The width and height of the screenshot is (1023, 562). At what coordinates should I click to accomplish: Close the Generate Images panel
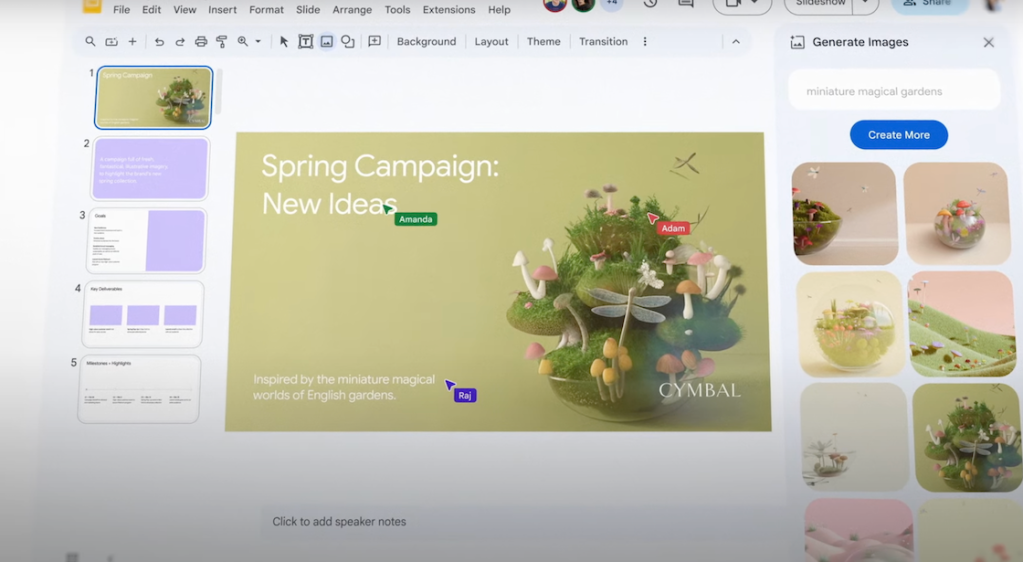(988, 43)
